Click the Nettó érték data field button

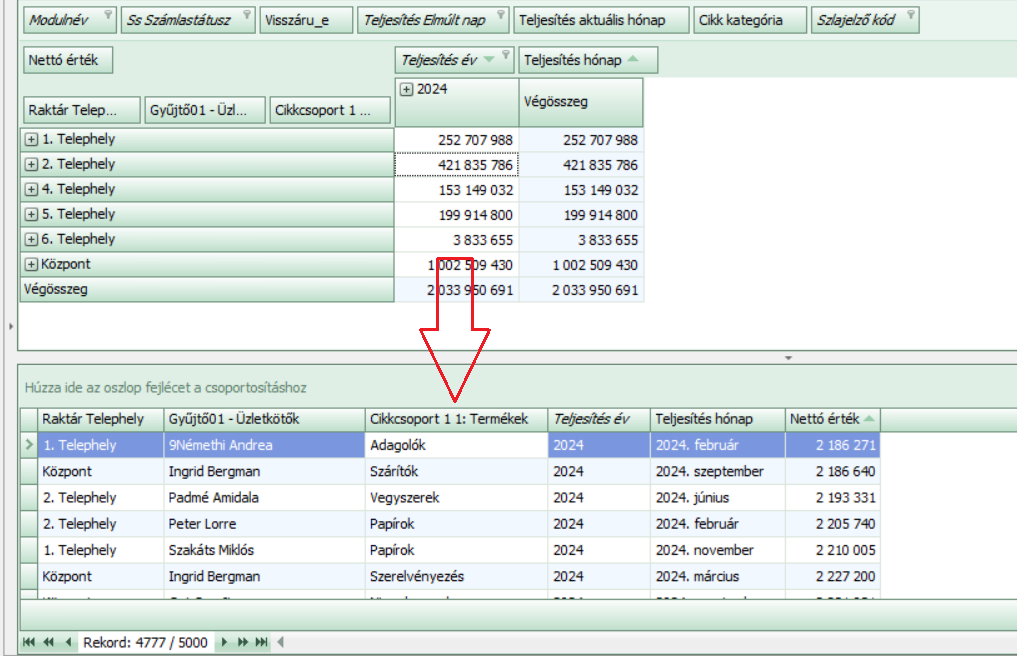click(67, 60)
